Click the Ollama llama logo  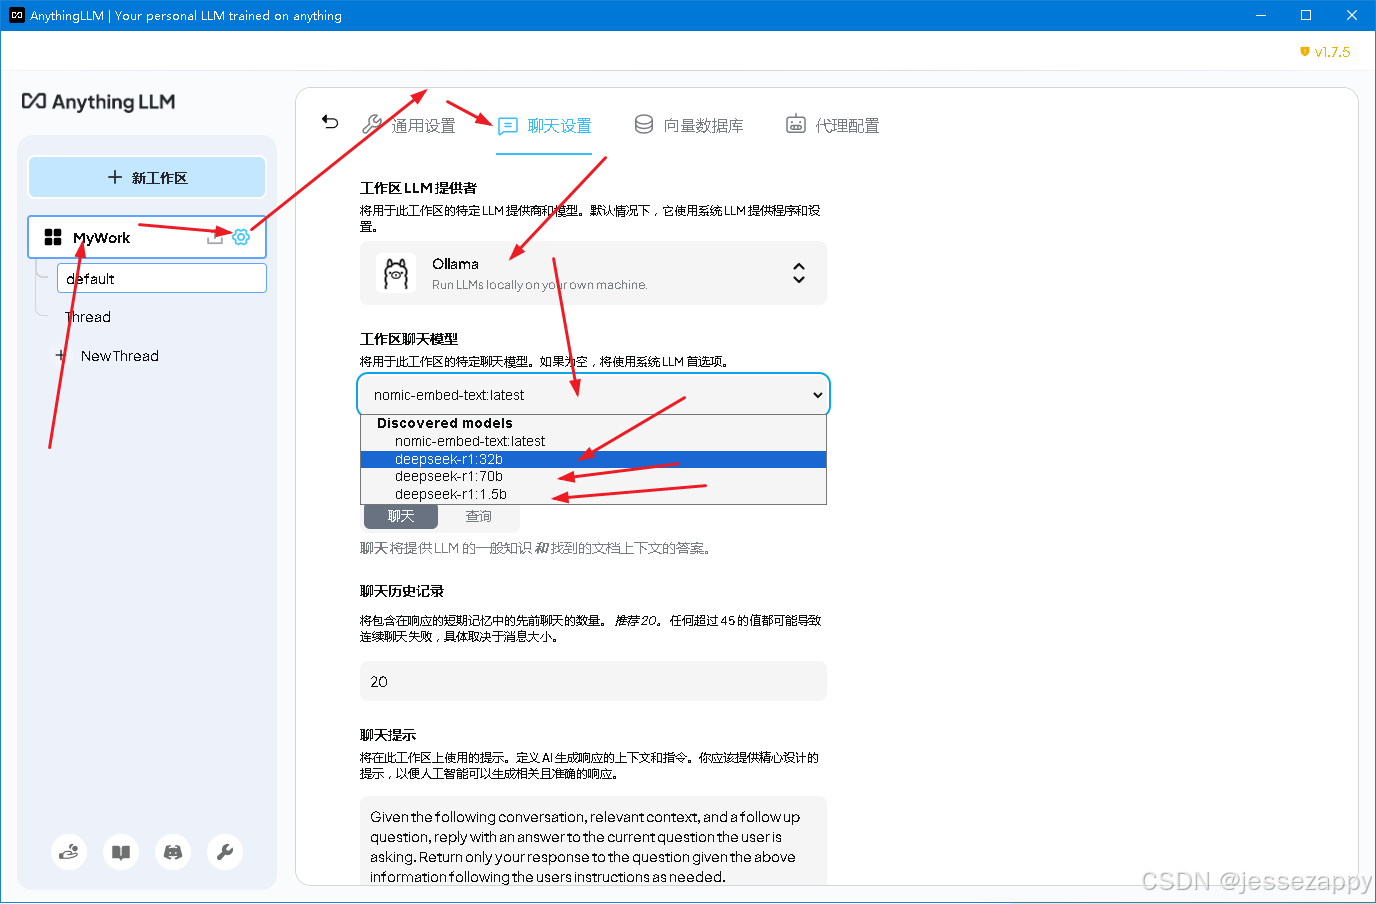pos(396,273)
